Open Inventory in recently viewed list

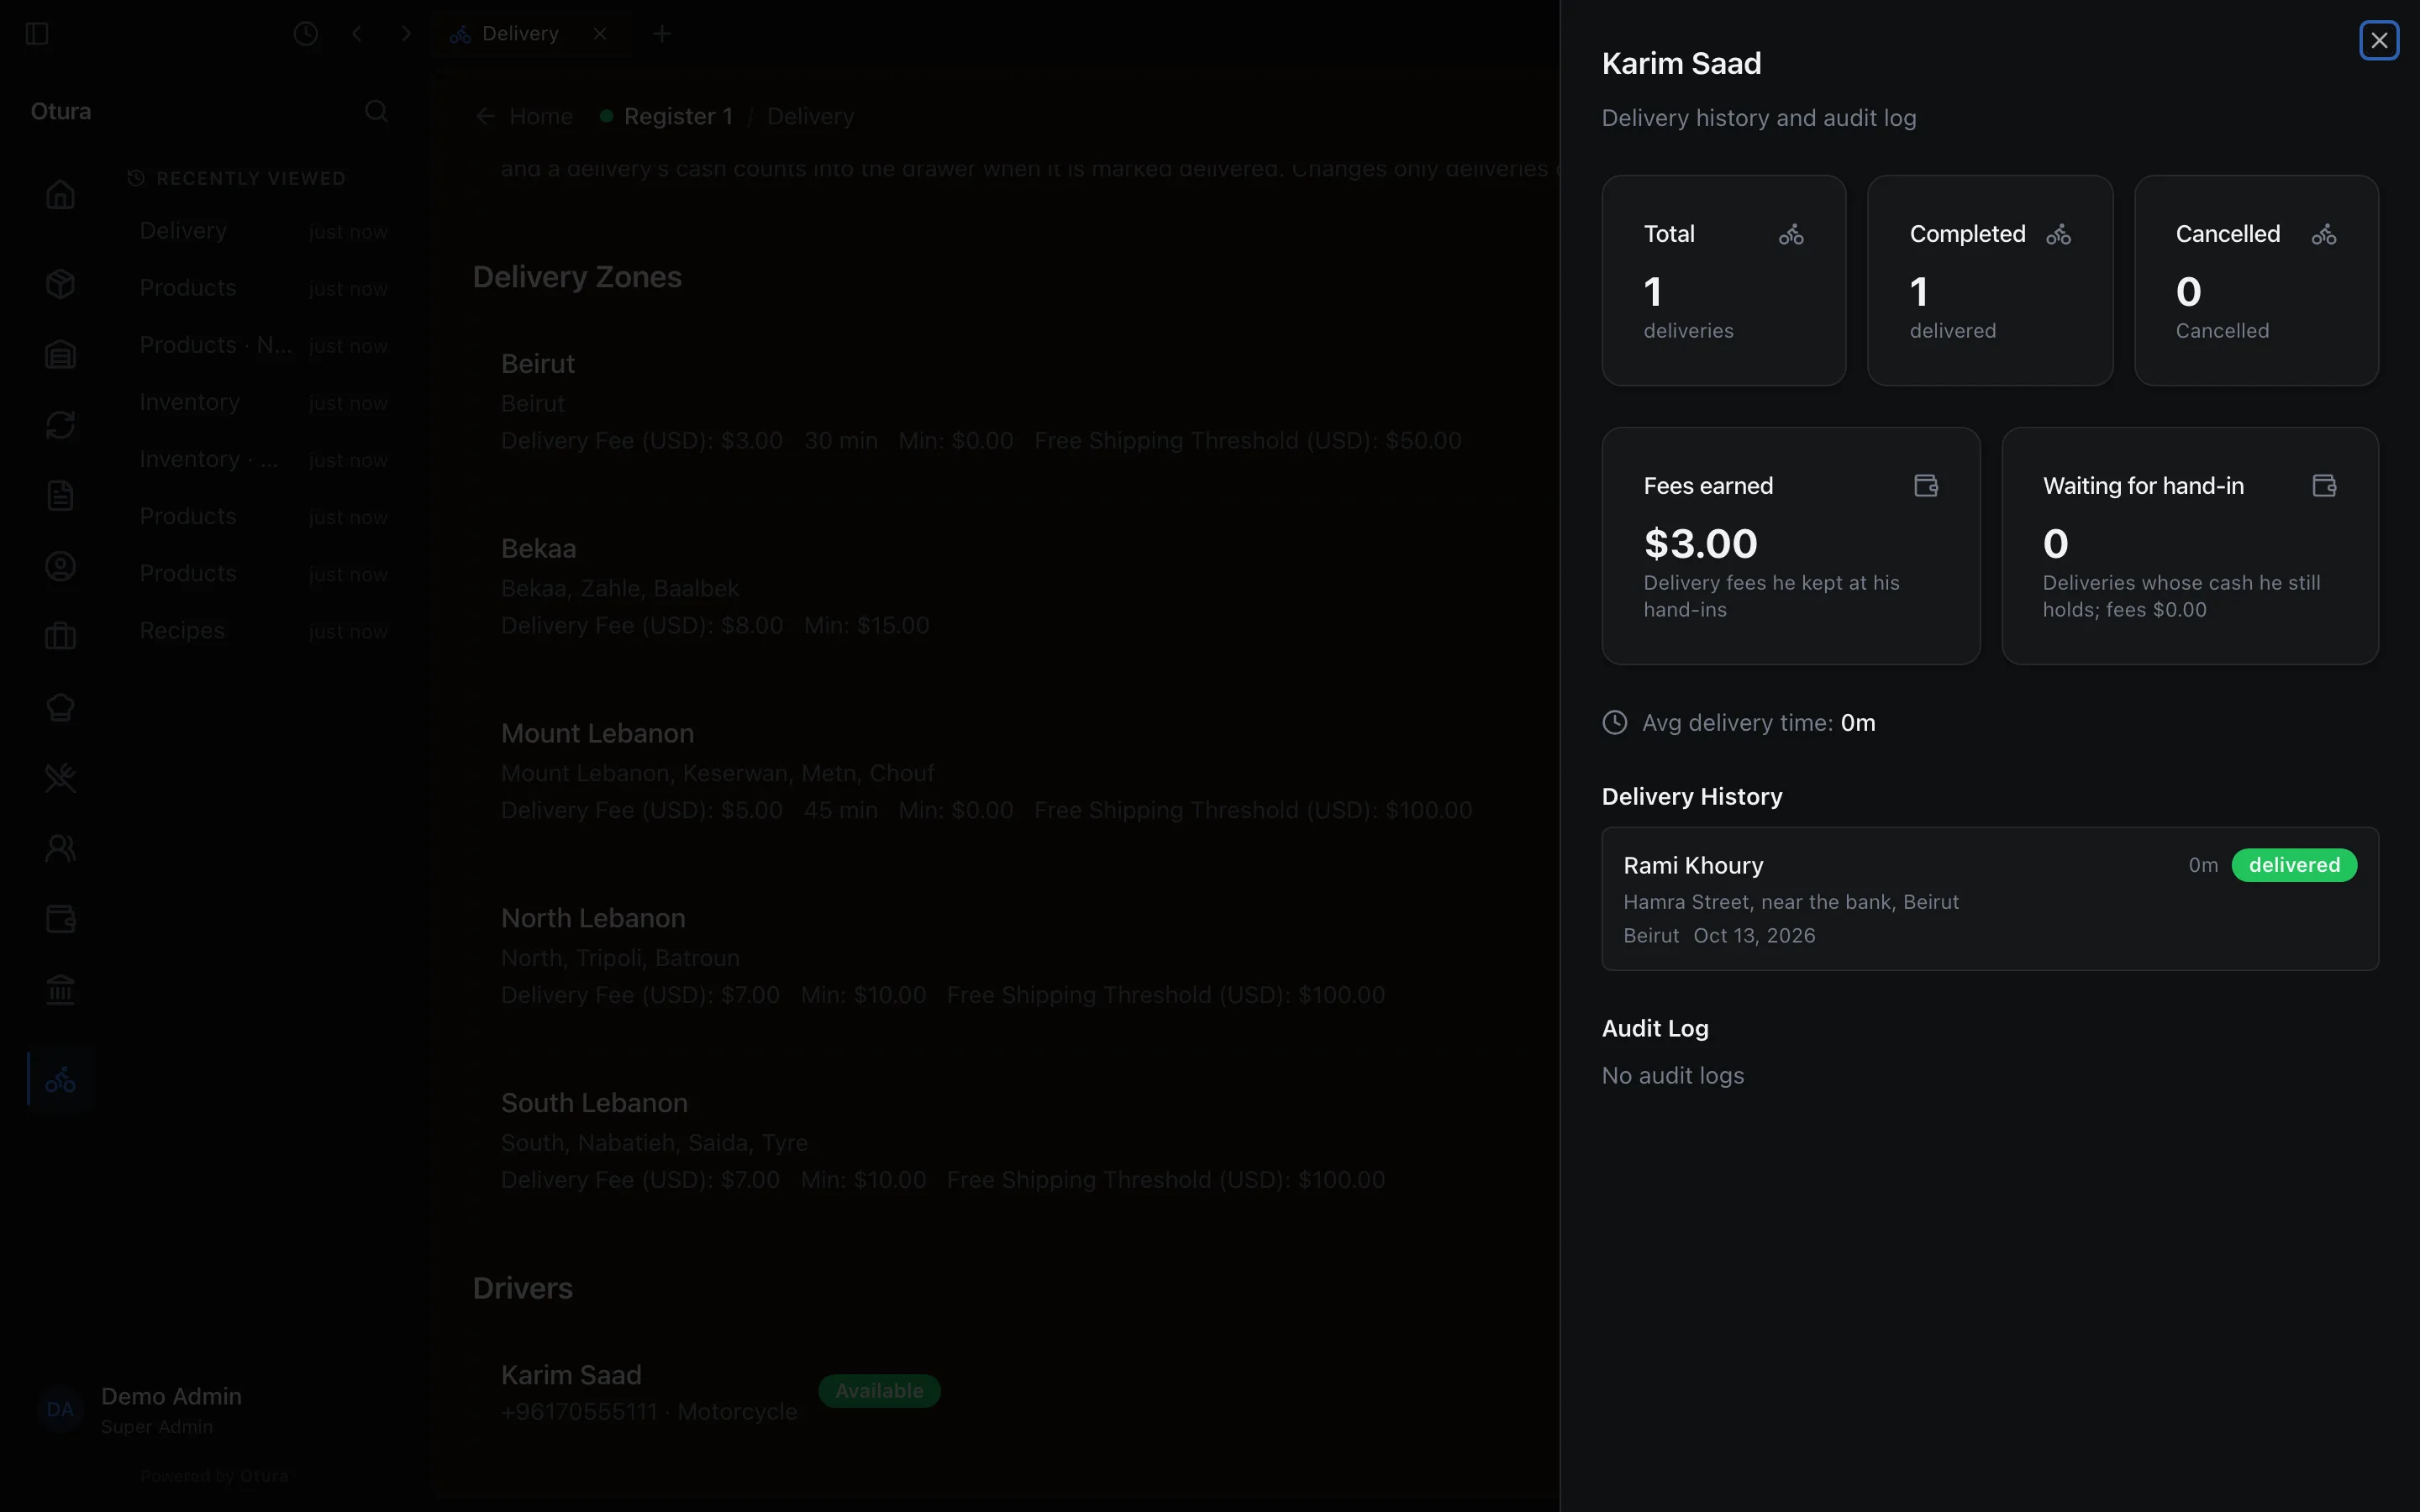pos(263,402)
